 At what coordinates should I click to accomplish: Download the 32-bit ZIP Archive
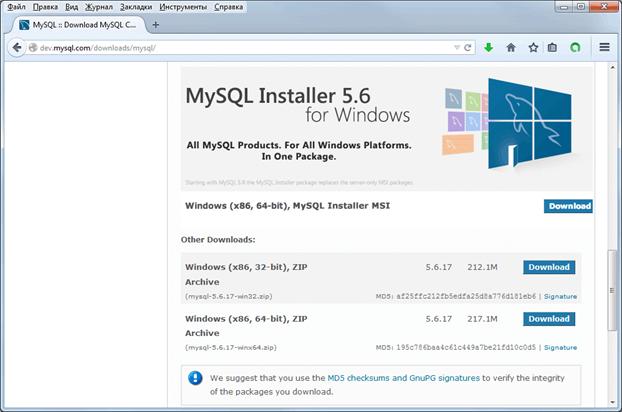[x=549, y=267]
